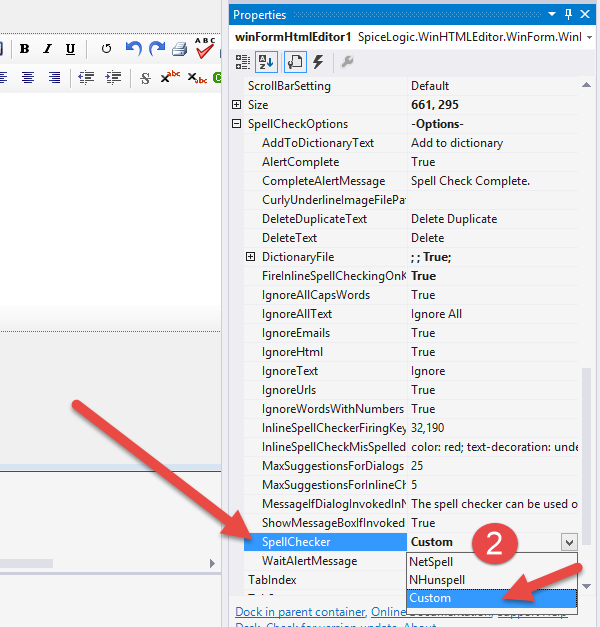Collapse the SpellCheckOptions group
Image resolution: width=600 pixels, height=627 pixels.
[x=237, y=124]
